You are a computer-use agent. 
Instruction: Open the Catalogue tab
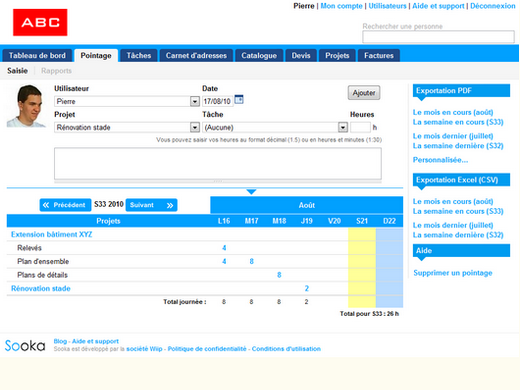(259, 55)
